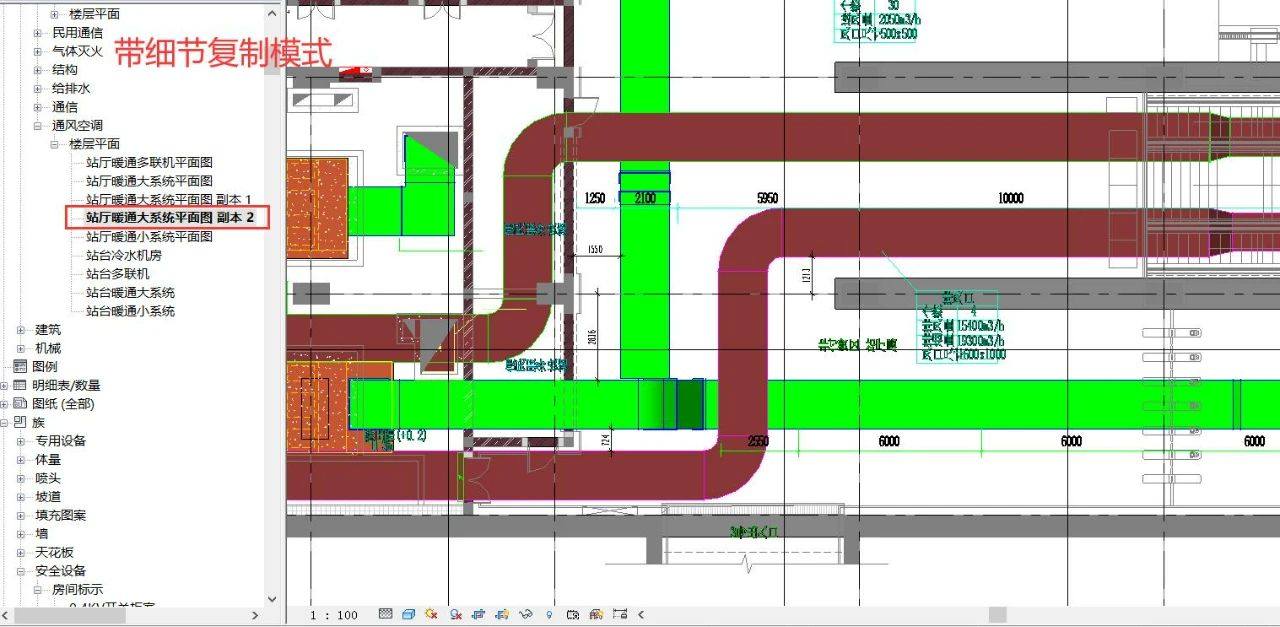
Task: Open the 站厅暖通小系统平面图 view
Action: (x=149, y=237)
